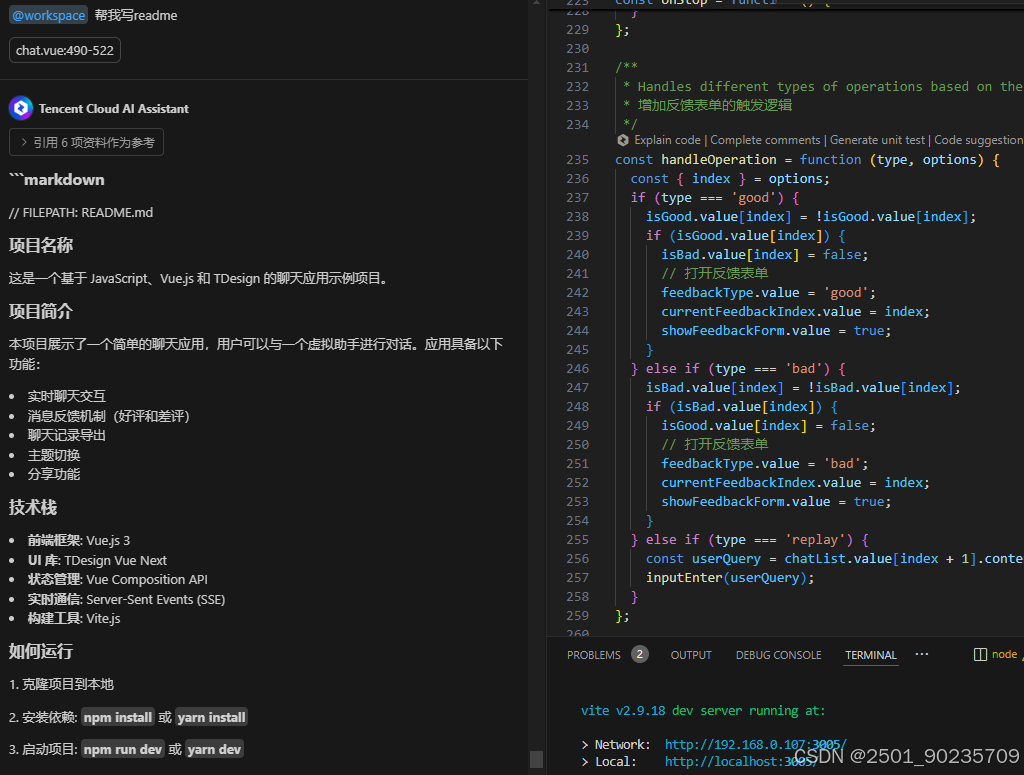Open the chat.vue:490-522 file reference chip

pyautogui.click(x=65, y=50)
